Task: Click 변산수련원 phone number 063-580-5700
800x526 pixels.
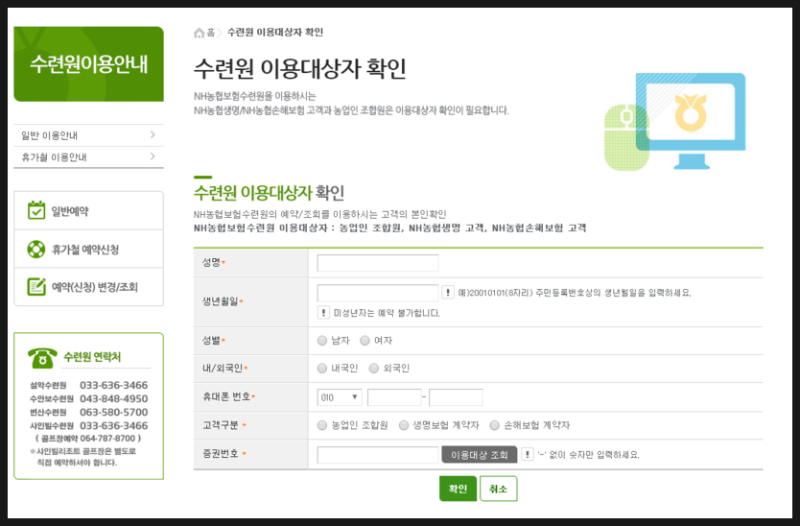Action: tap(113, 412)
